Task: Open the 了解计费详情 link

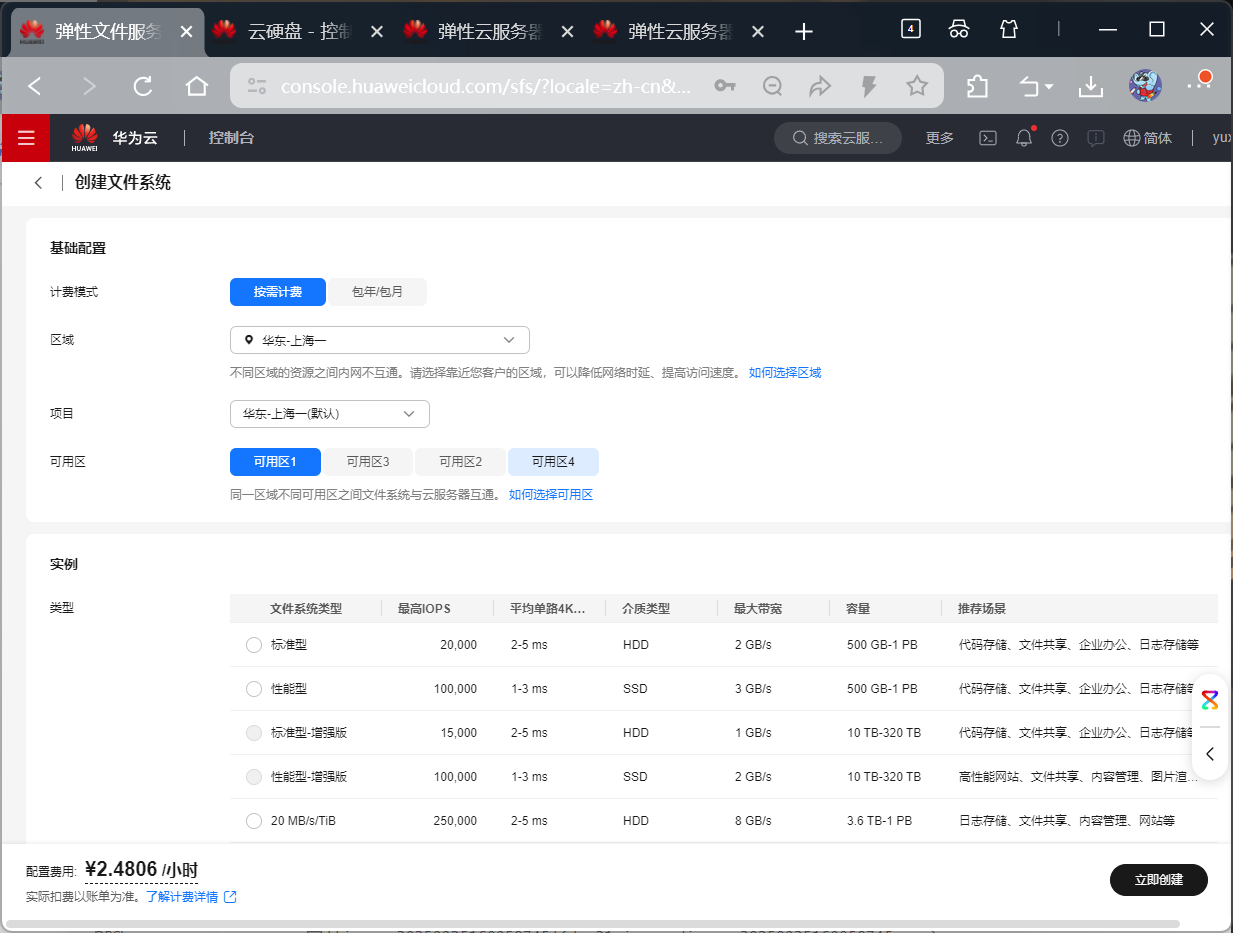Action: [x=191, y=897]
